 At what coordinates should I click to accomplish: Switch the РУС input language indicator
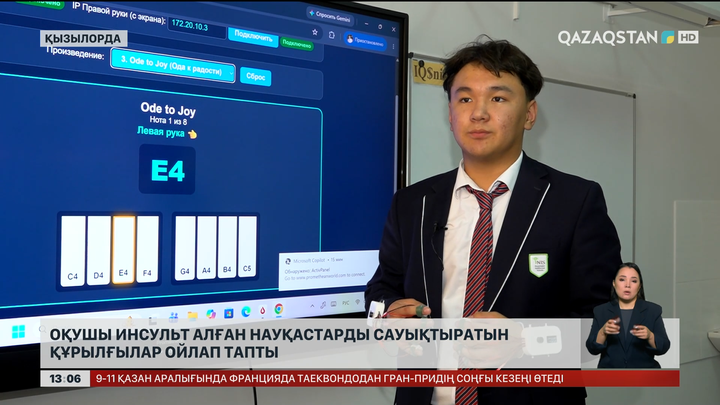point(346,303)
